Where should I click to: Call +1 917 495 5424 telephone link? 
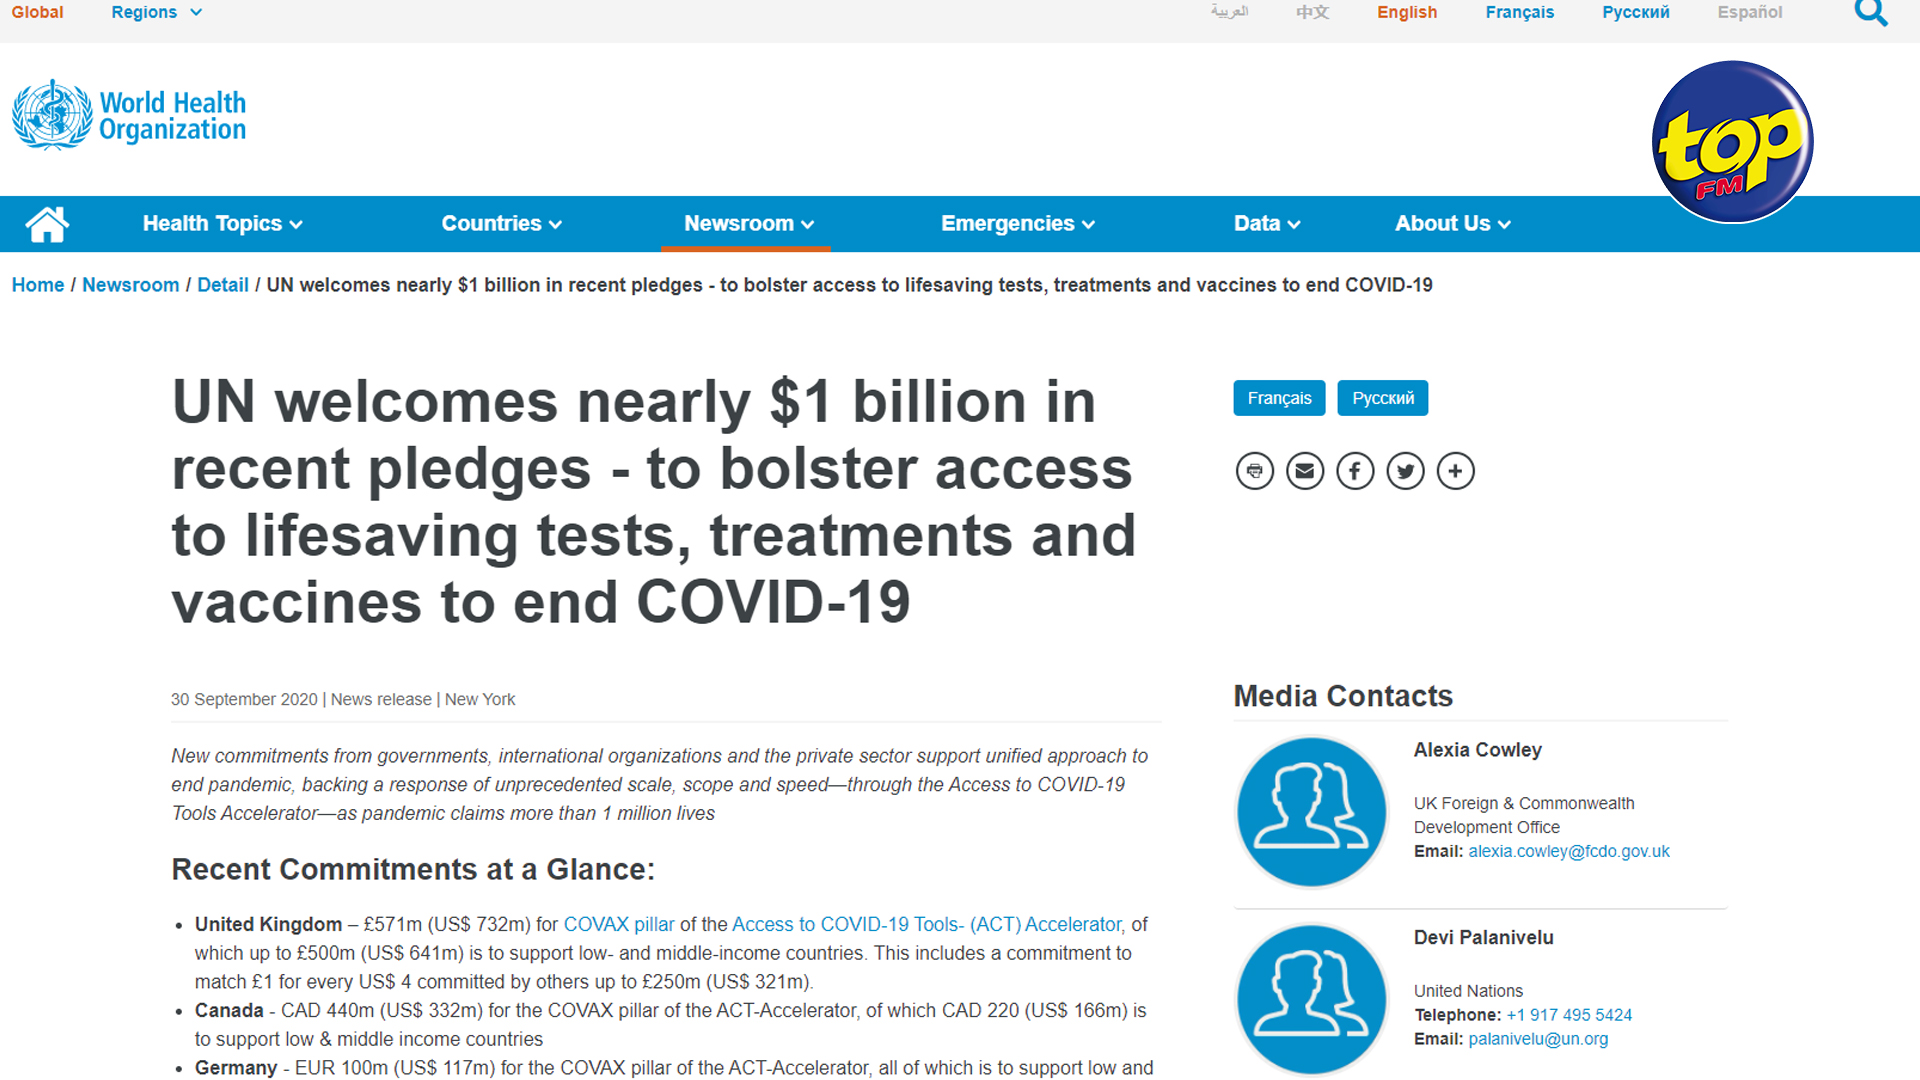coord(1569,1015)
